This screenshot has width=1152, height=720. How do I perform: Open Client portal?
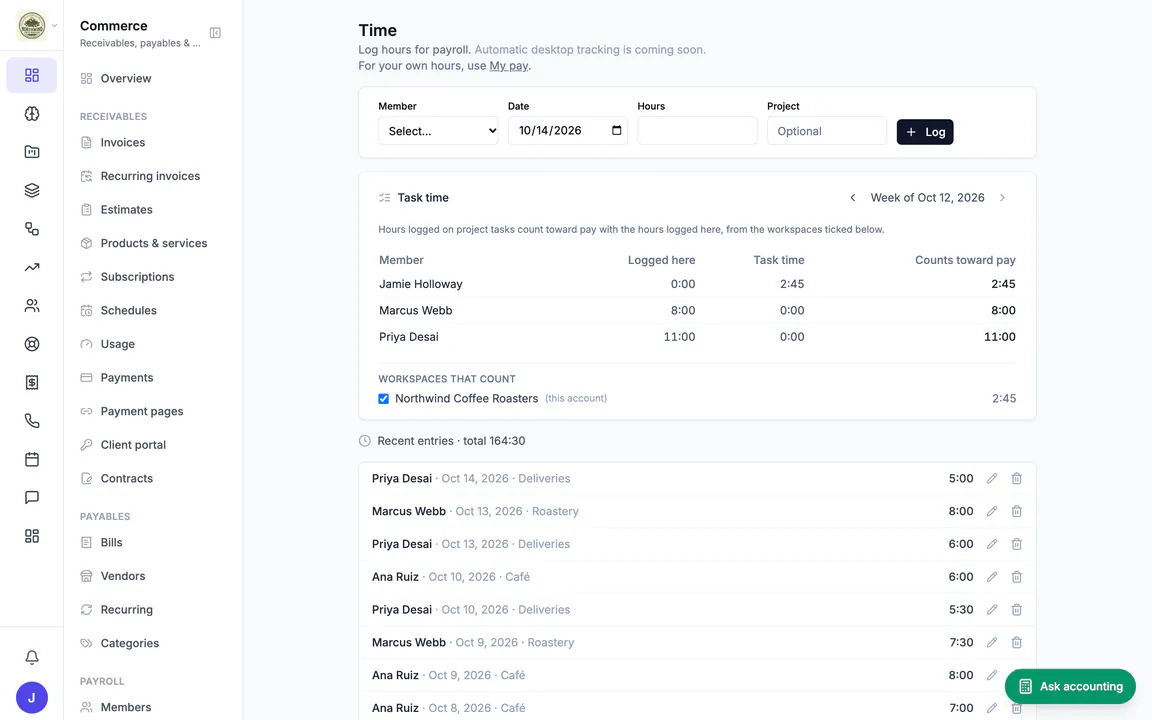[x=133, y=444]
